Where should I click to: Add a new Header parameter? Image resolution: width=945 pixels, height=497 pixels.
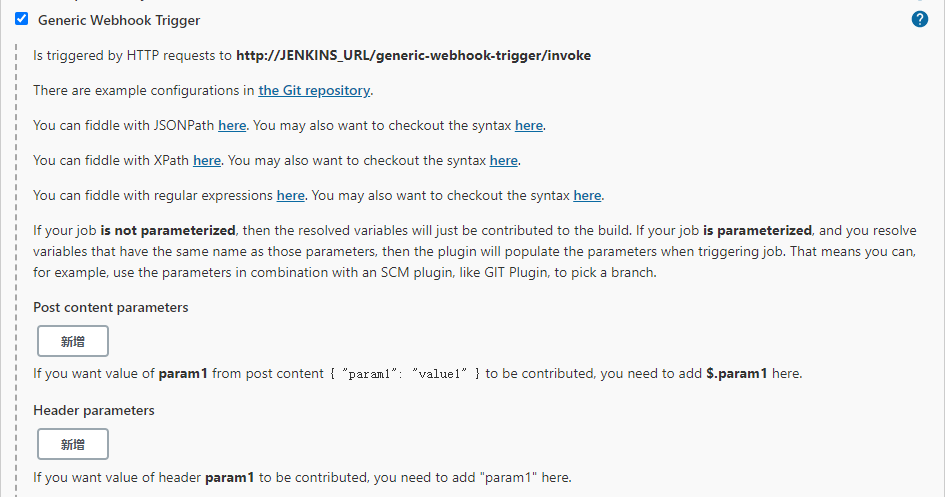click(x=73, y=444)
